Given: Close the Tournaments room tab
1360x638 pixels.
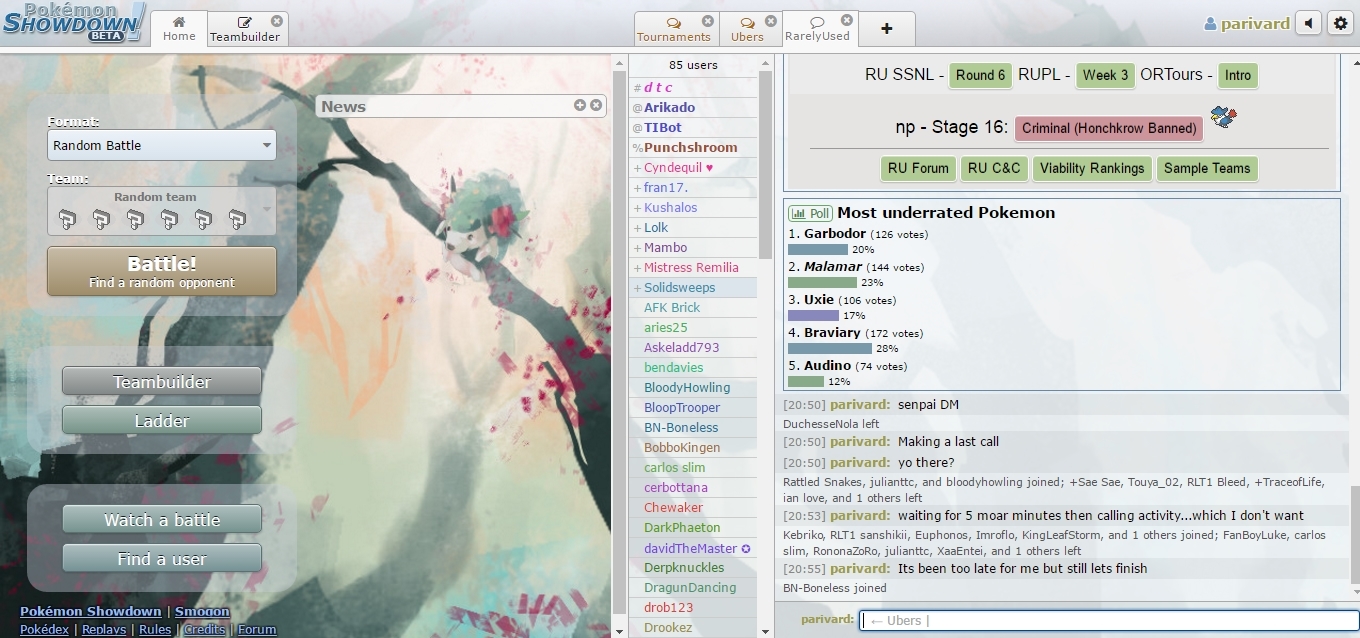Looking at the screenshot, I should click(708, 20).
